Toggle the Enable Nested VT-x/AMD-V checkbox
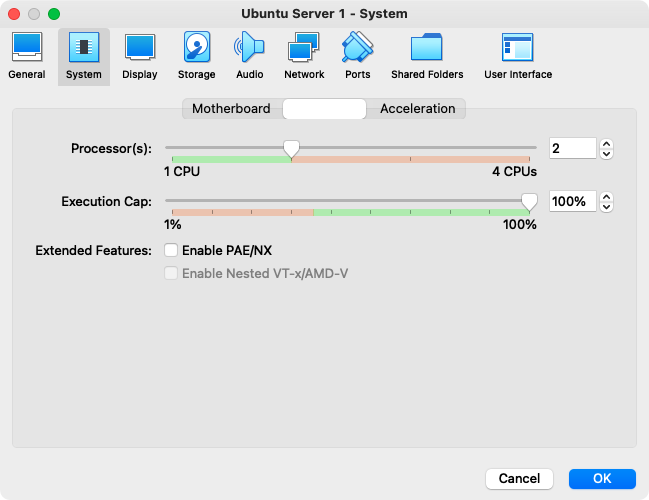This screenshot has width=649, height=500. (172, 273)
